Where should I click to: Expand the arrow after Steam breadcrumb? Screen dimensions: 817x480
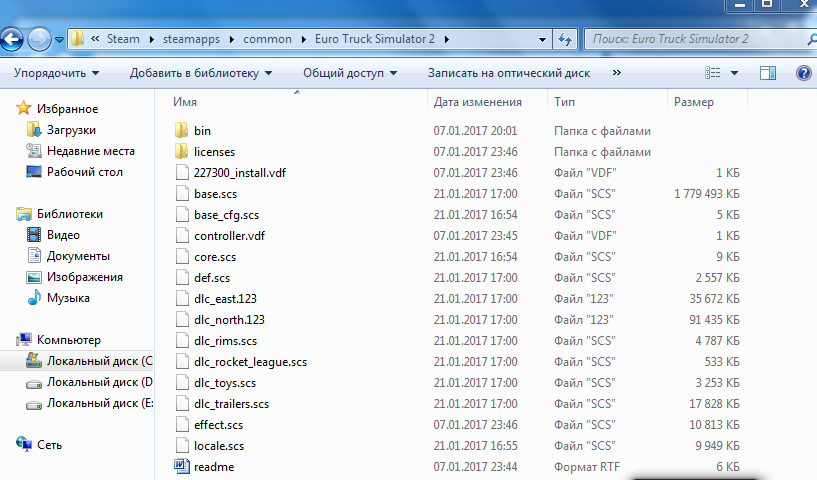(x=152, y=40)
